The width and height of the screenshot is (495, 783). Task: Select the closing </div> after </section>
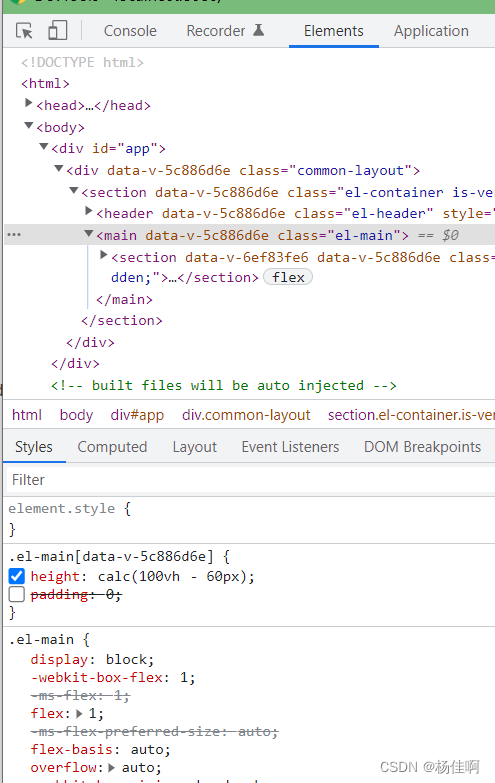tap(90, 343)
